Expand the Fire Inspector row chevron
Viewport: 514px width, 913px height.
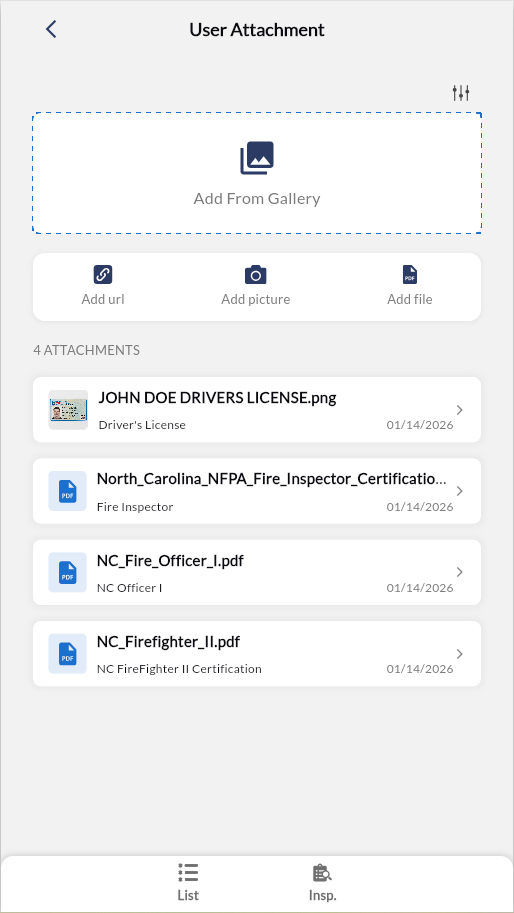[x=460, y=491]
